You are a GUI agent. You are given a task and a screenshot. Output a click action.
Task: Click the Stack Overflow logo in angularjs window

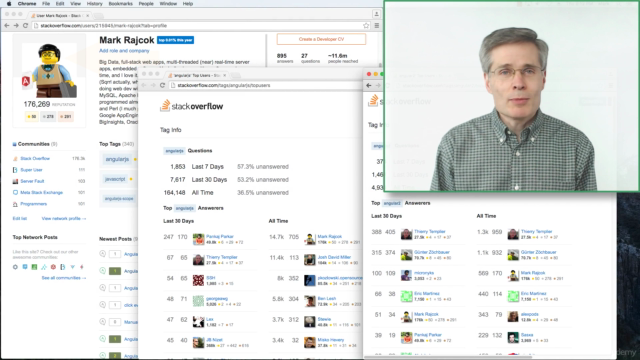[x=191, y=106]
